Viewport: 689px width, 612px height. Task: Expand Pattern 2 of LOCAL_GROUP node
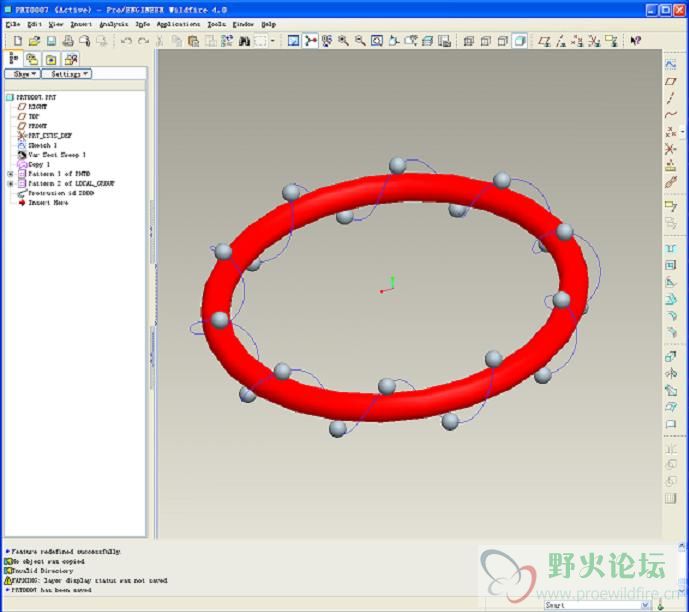coord(11,184)
